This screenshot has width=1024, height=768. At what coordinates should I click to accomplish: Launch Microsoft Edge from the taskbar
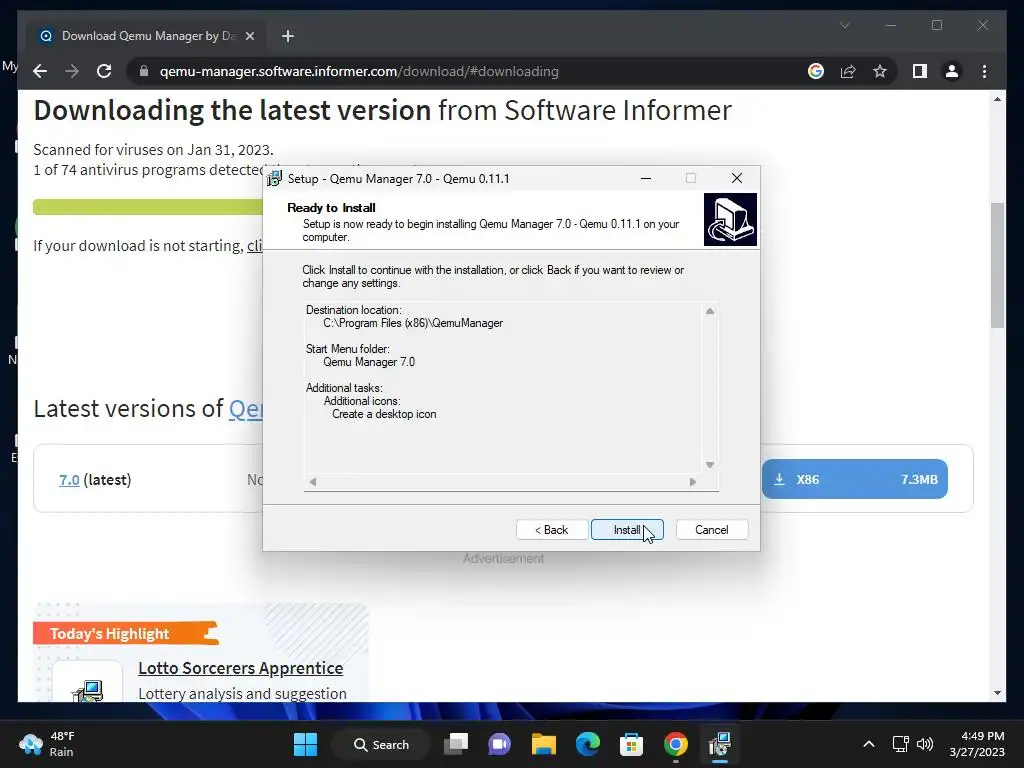(588, 744)
